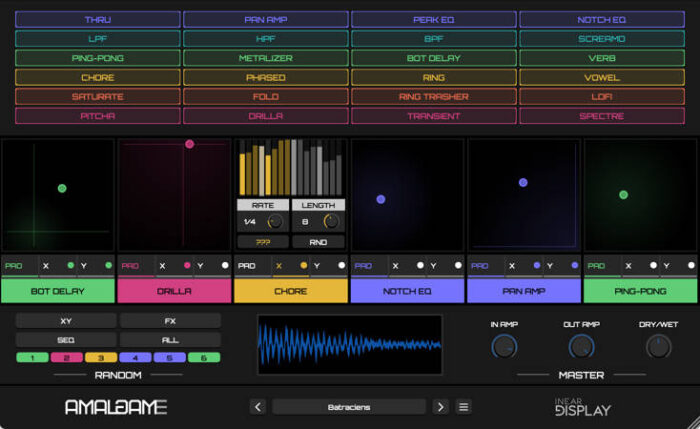Screen dimensions: 700x429
Task: Click the Dry/Wet knob
Action: (x=658, y=347)
